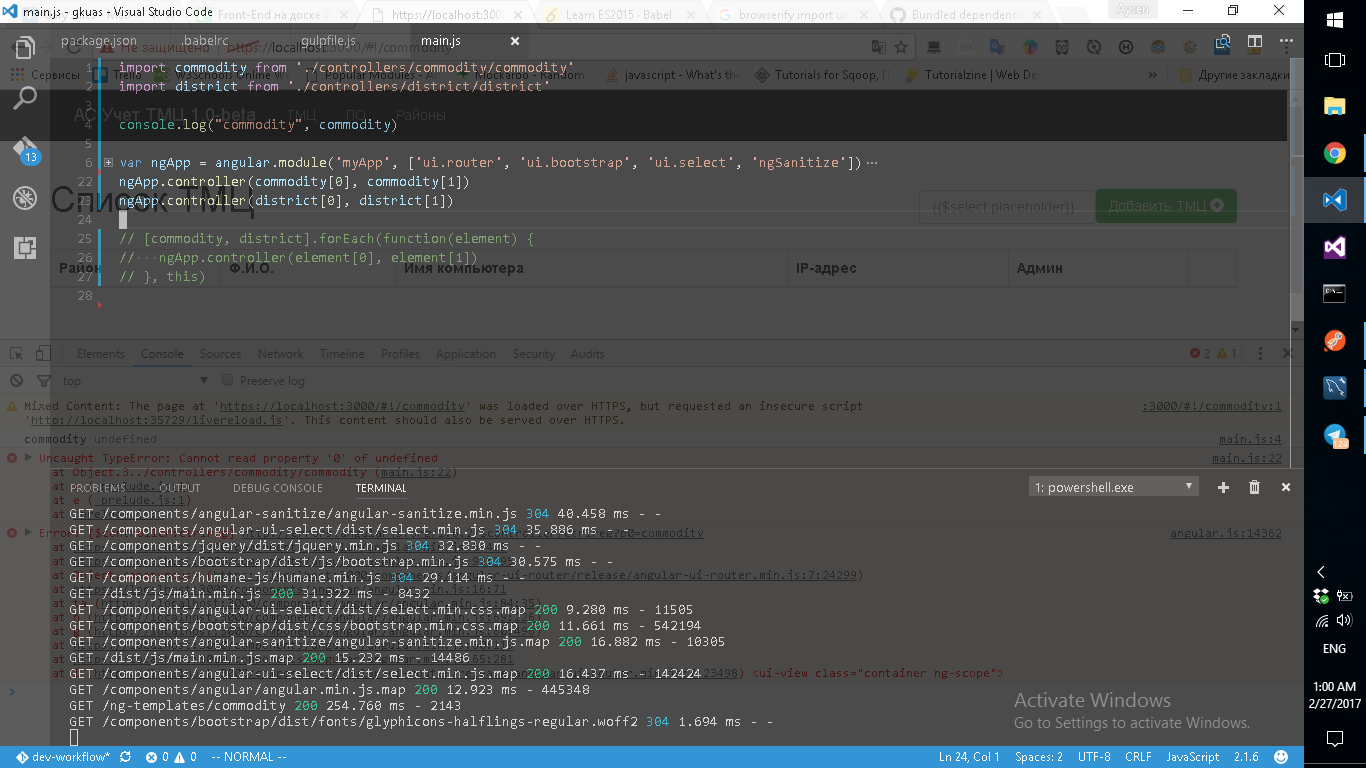Open the Debug view in activity bar
The height and width of the screenshot is (768, 1366).
click(25, 198)
